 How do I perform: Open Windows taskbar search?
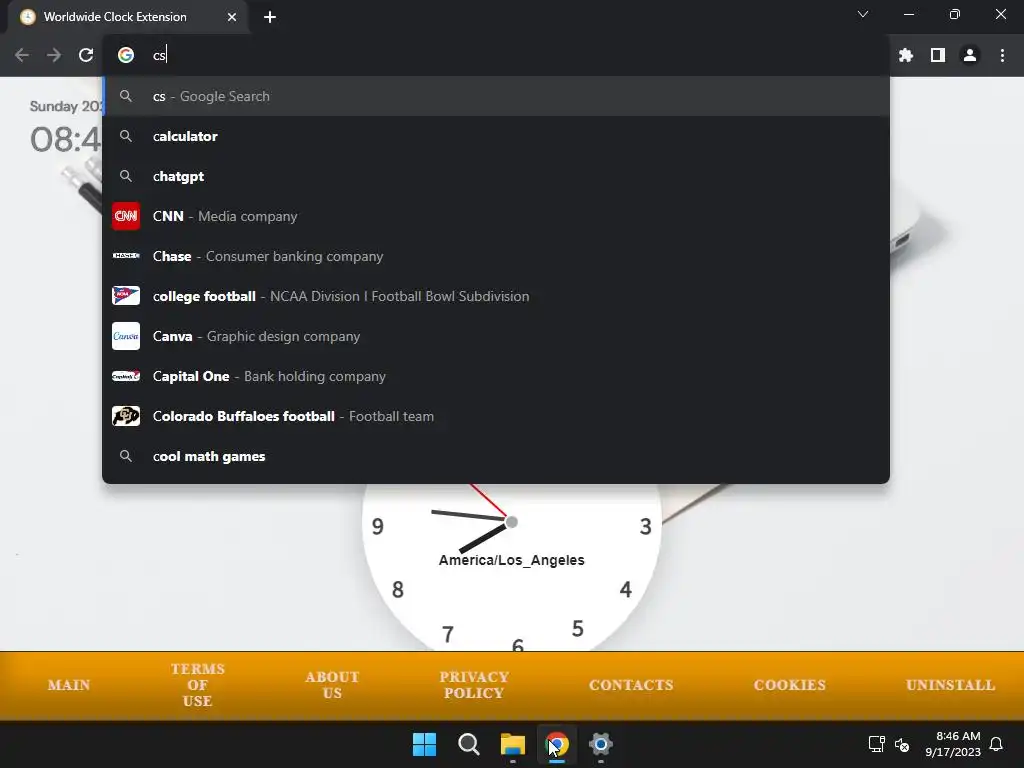tap(469, 744)
